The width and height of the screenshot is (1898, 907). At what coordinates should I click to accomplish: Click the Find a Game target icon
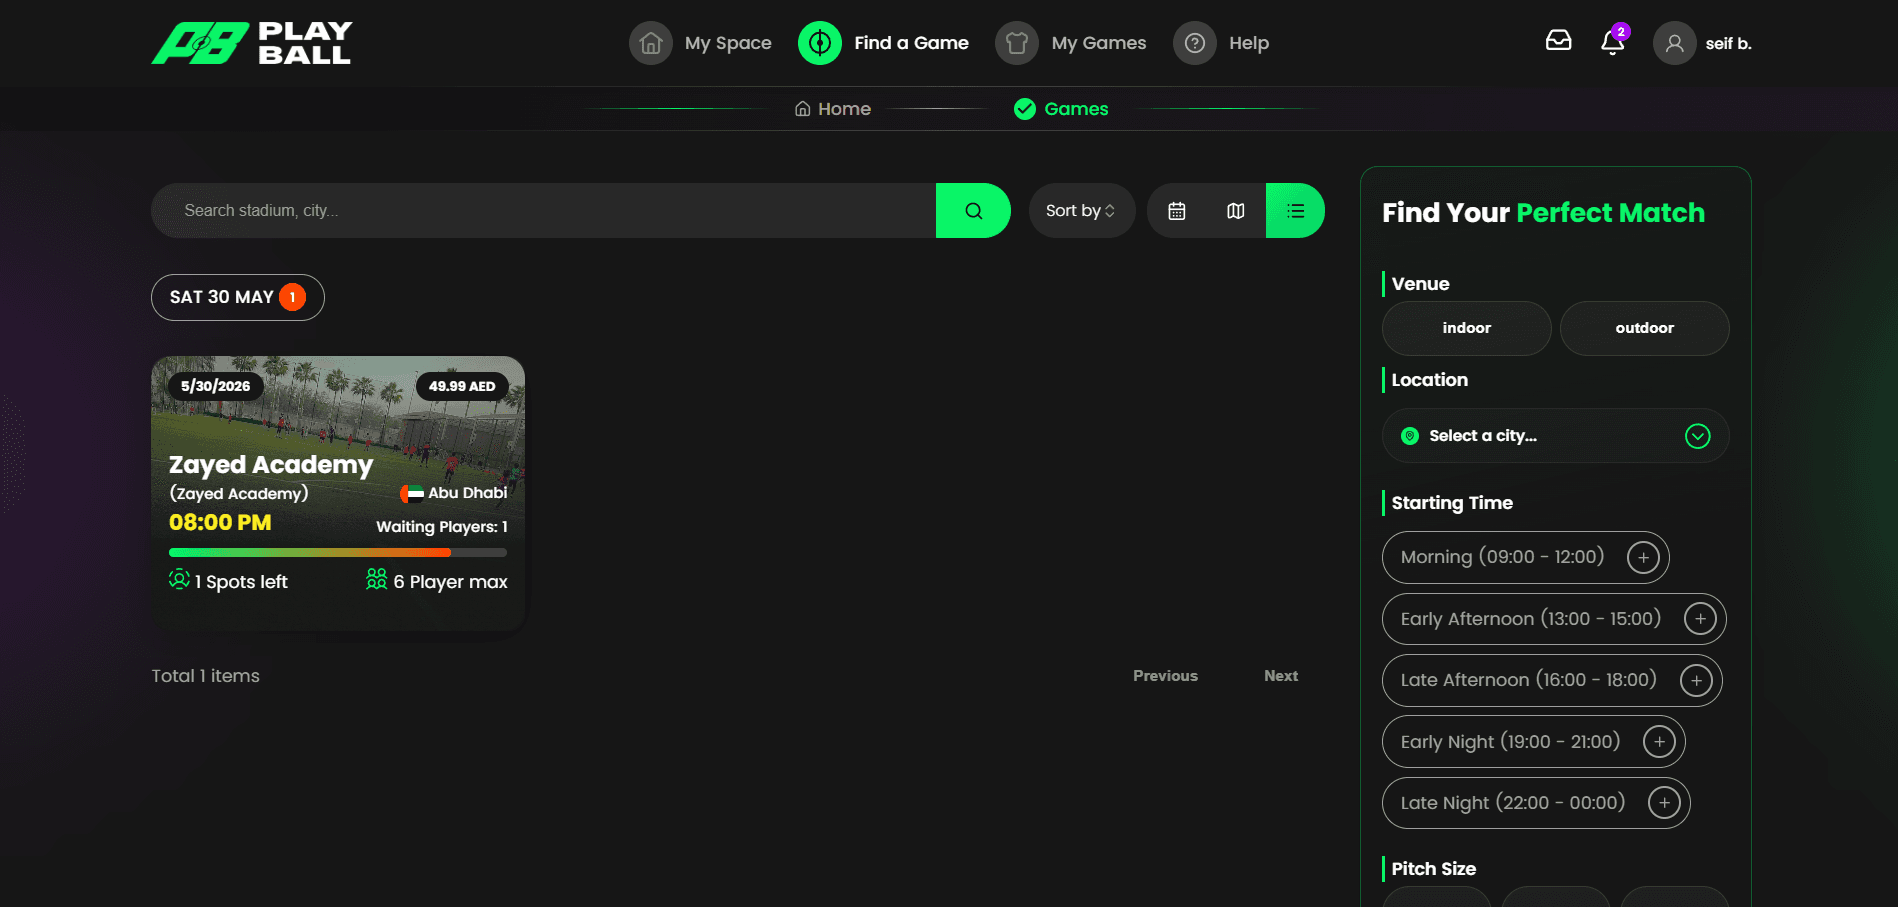[x=820, y=43]
